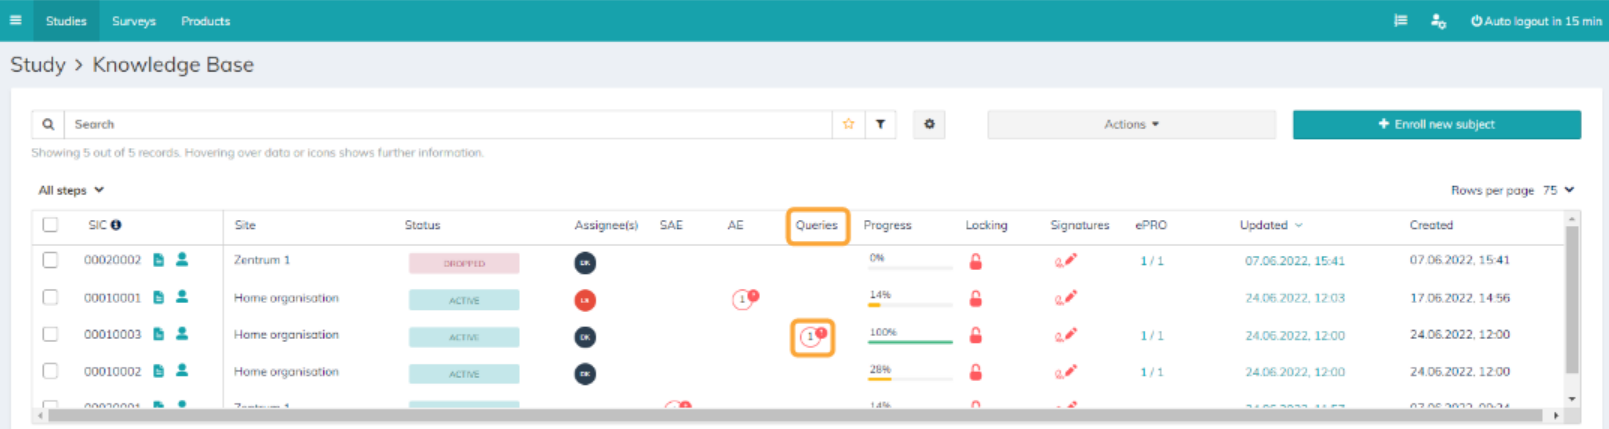Switch to the Surveys tab
The height and width of the screenshot is (429, 1609).
(134, 20)
